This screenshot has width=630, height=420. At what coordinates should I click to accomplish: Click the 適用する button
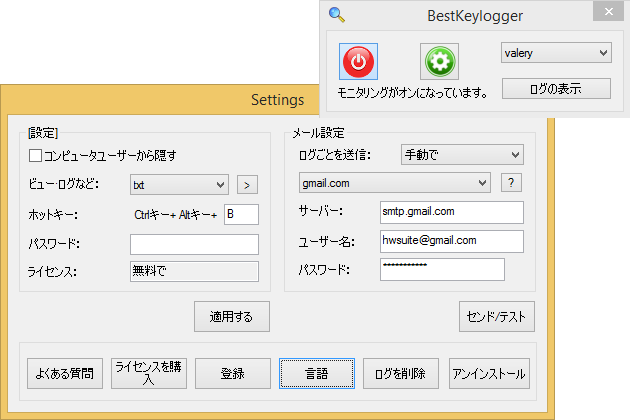(232, 317)
